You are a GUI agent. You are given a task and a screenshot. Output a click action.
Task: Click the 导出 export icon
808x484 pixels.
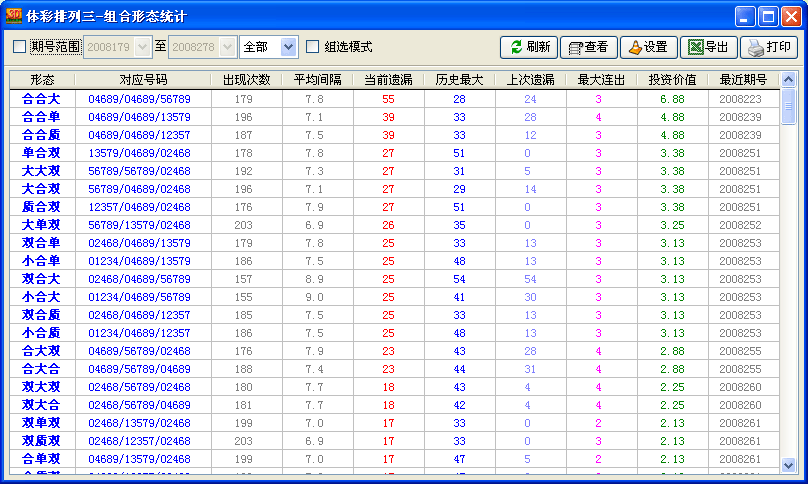point(708,47)
